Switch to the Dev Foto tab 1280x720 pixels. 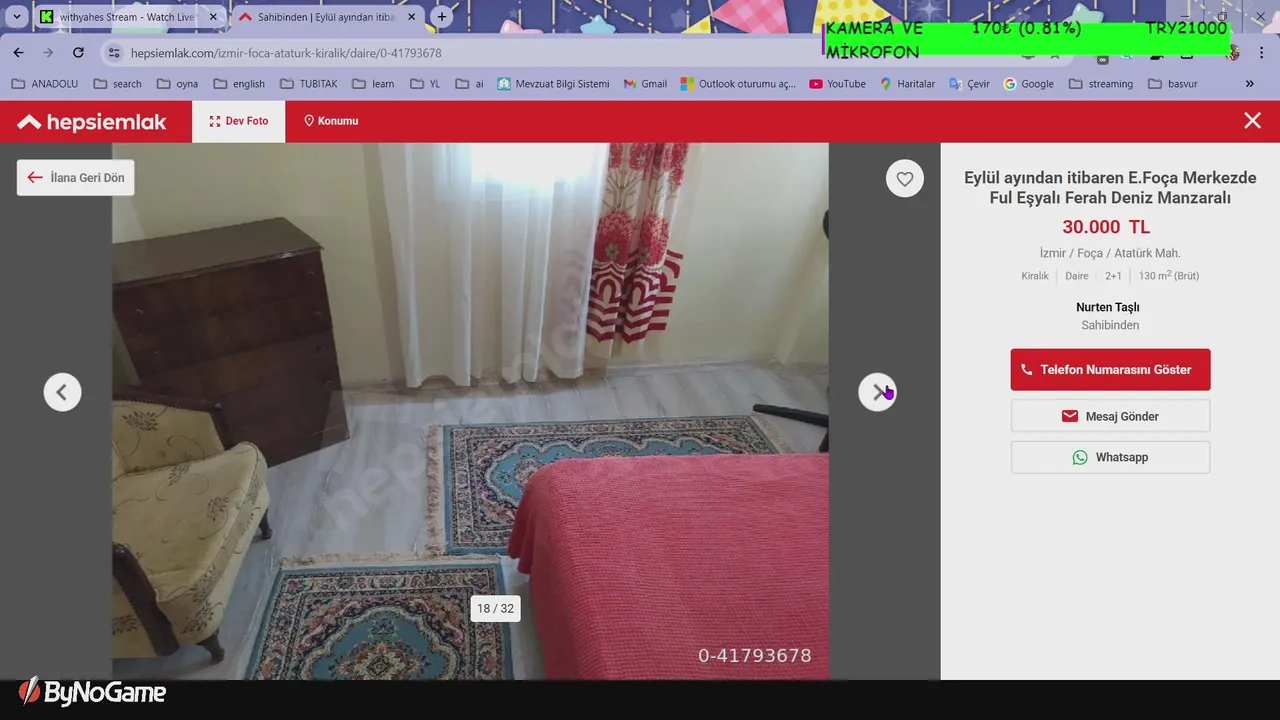[239, 121]
